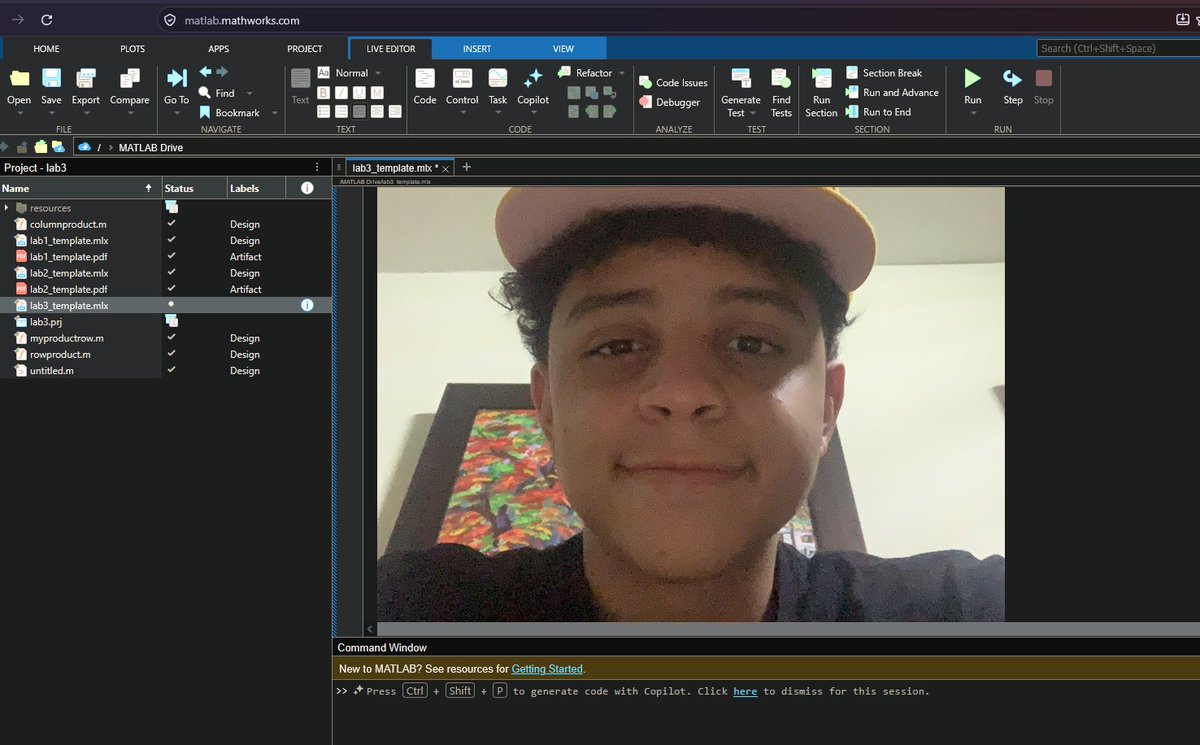Viewport: 1200px width, 745px height.
Task: Toggle bold text formatting
Action: [324, 93]
